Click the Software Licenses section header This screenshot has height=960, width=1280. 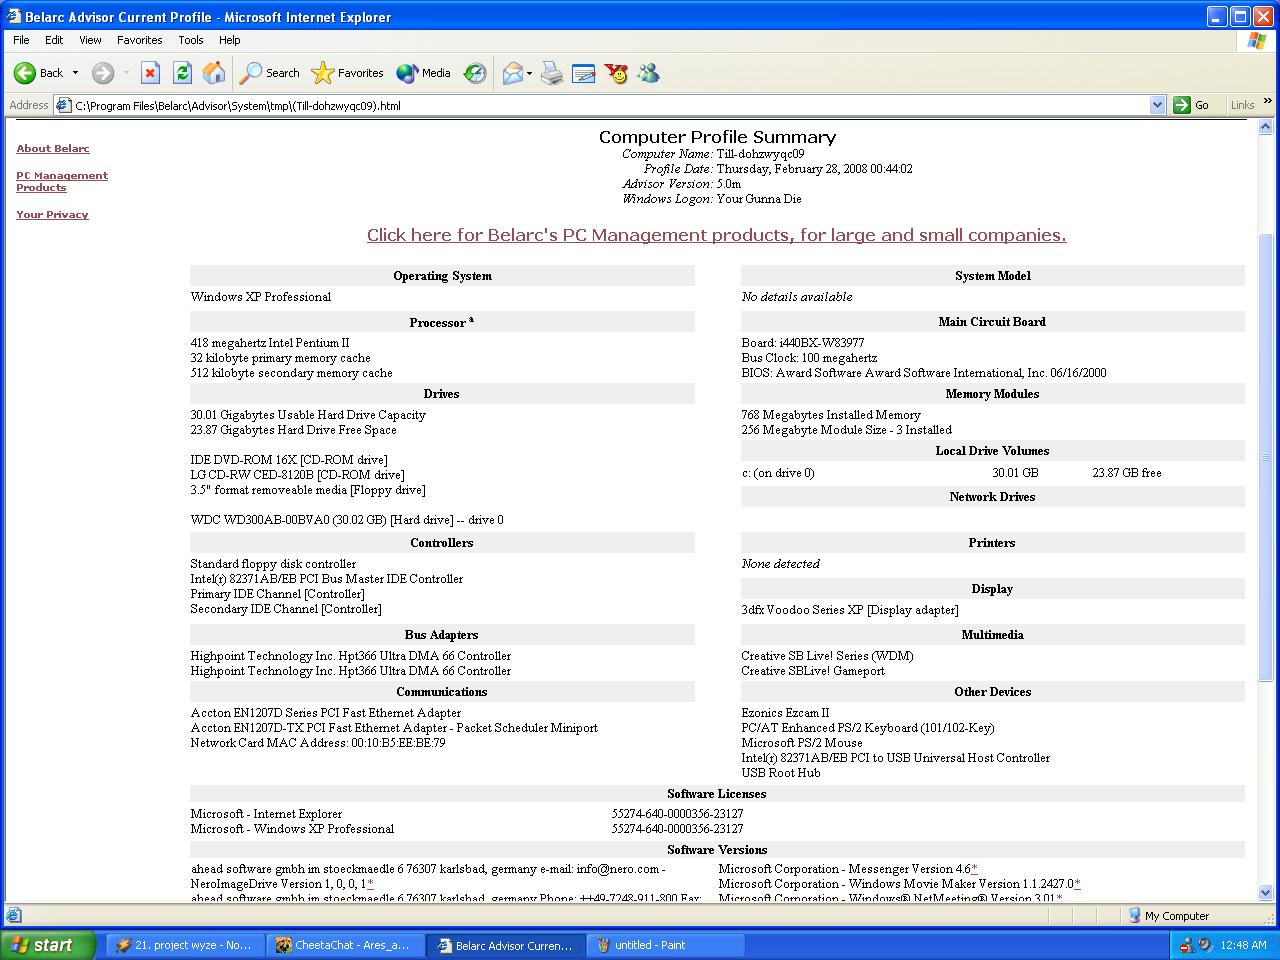[717, 794]
